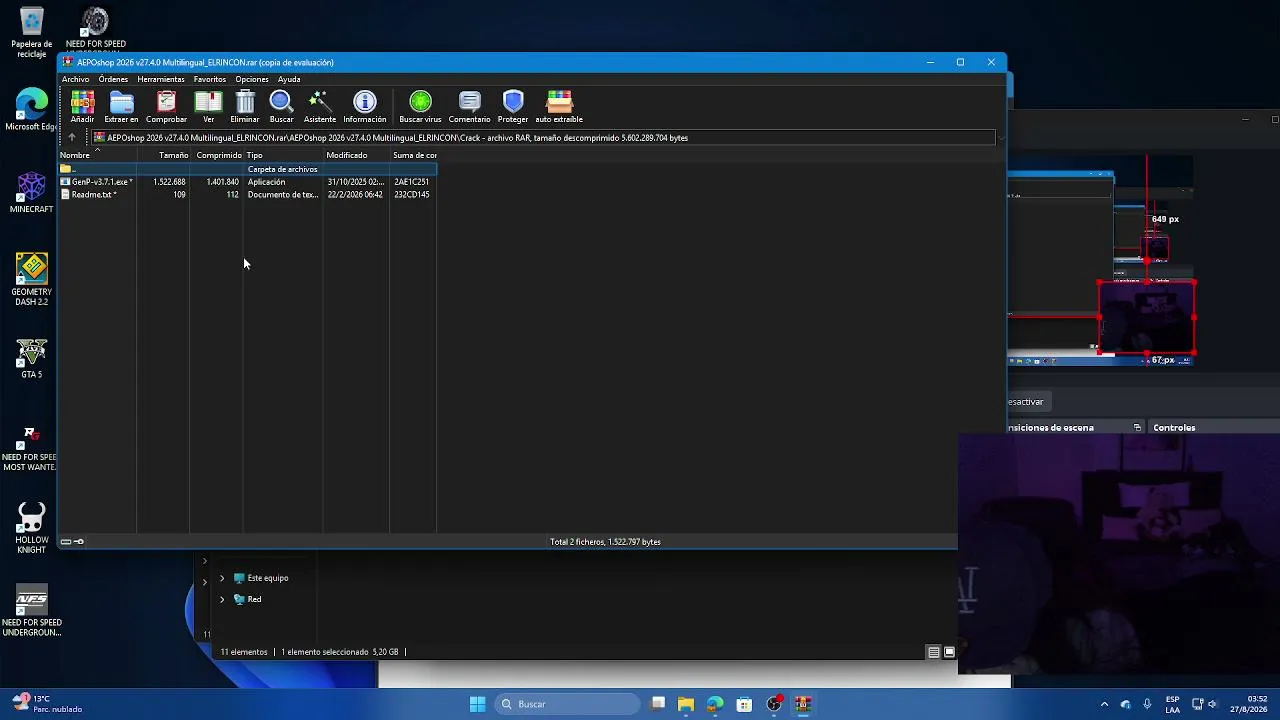Select the Readme.txt file row
The height and width of the screenshot is (720, 1280).
tap(247, 195)
